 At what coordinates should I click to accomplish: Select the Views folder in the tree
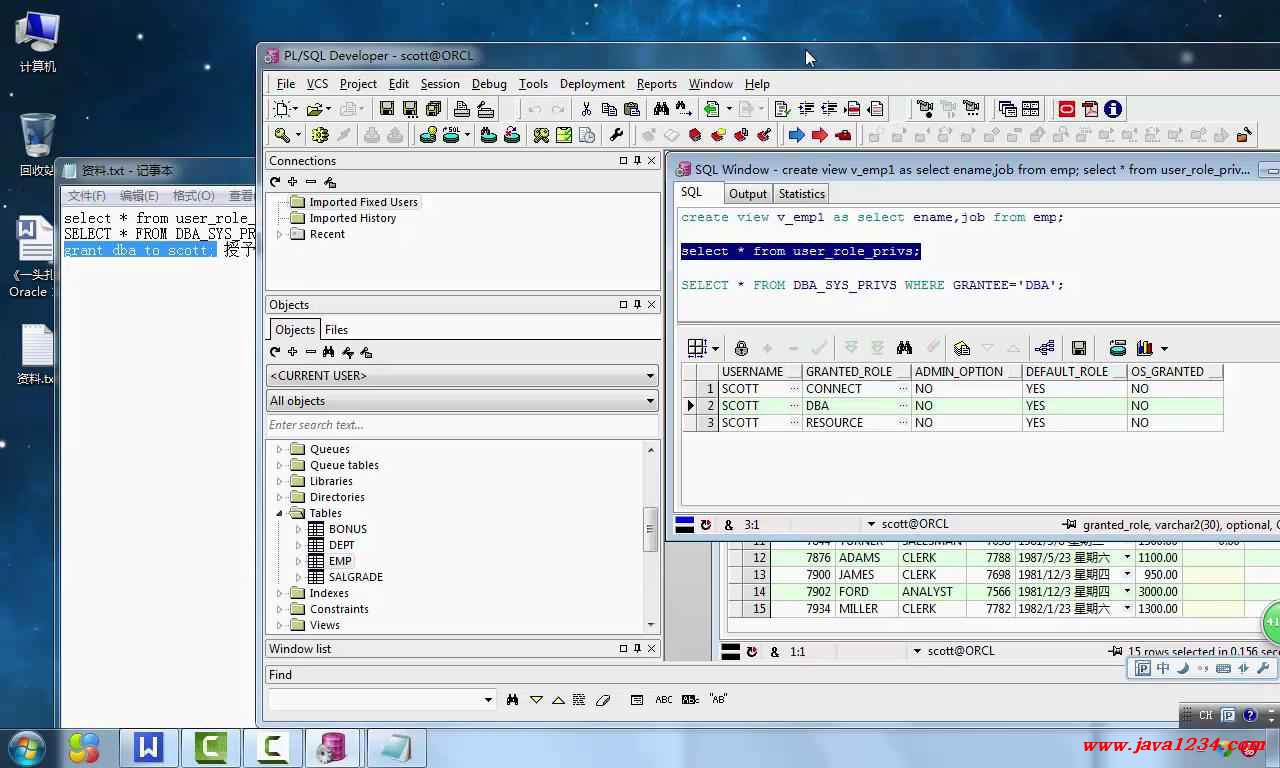click(x=325, y=625)
